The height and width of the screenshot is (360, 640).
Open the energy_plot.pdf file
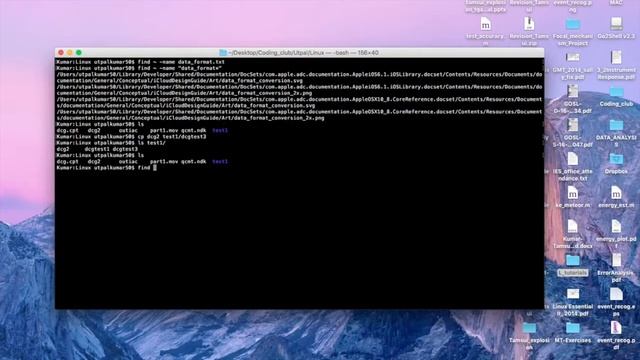616,227
